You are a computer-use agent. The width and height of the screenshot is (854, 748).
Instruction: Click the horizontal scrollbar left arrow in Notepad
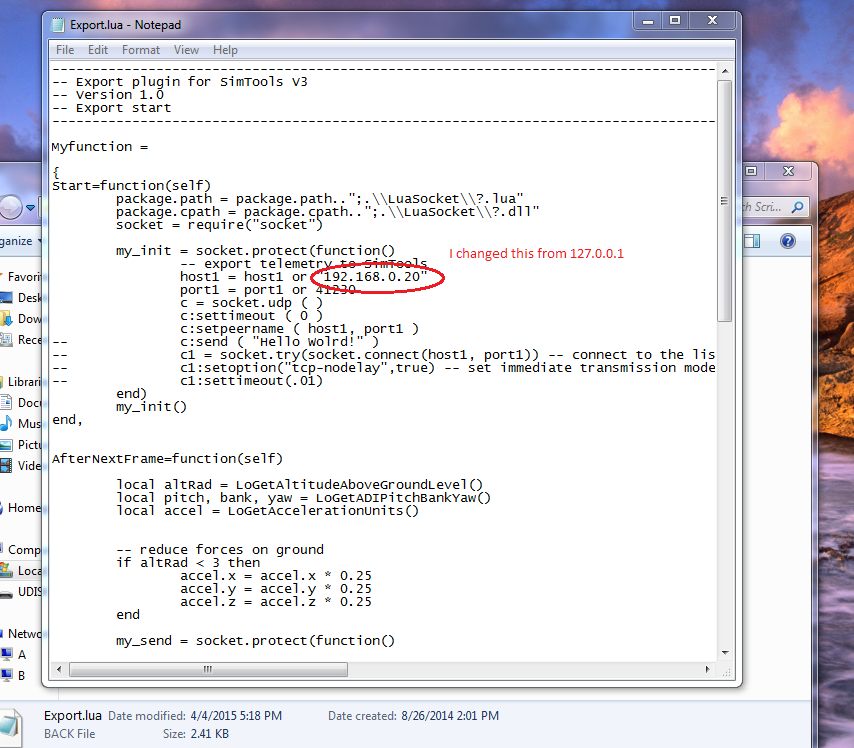click(59, 669)
